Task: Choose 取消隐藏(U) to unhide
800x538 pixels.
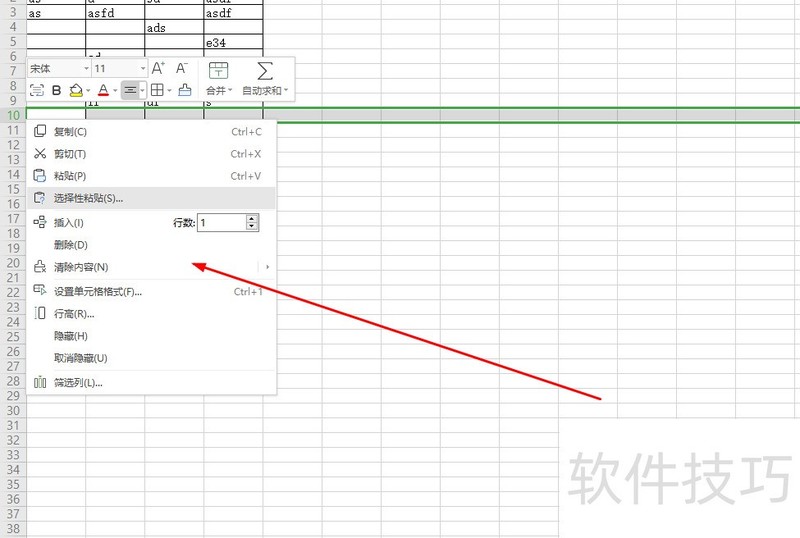Action: 151,358
